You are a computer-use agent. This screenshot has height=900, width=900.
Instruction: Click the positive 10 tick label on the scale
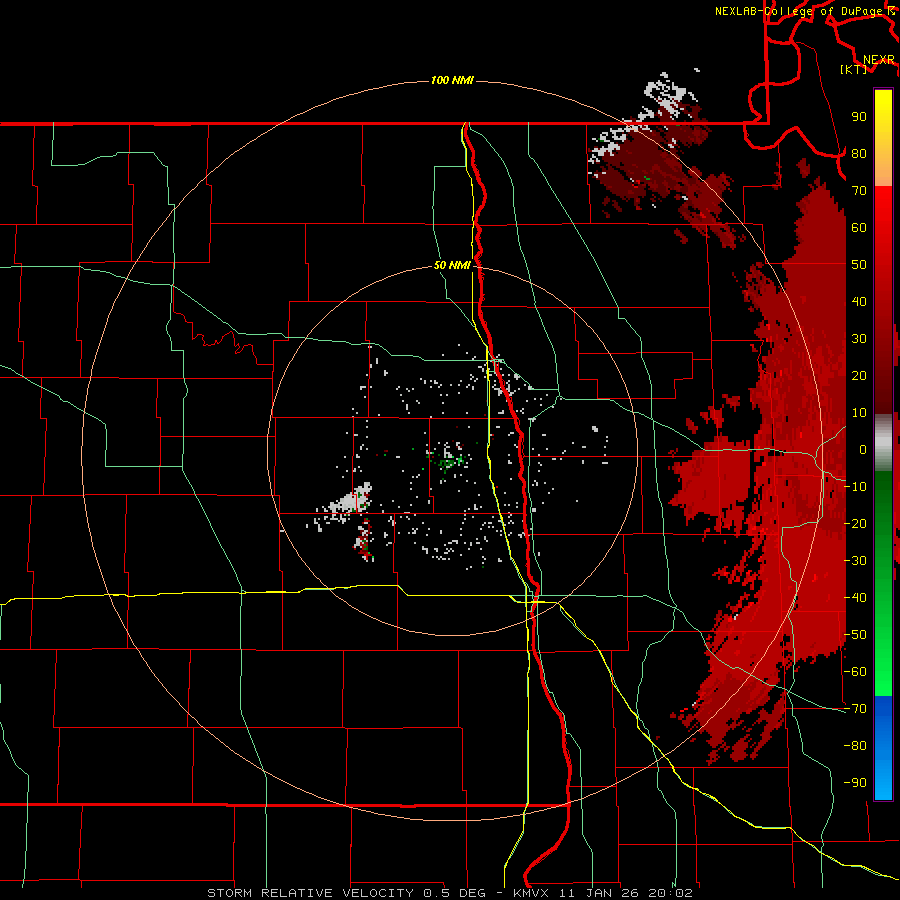coord(859,413)
